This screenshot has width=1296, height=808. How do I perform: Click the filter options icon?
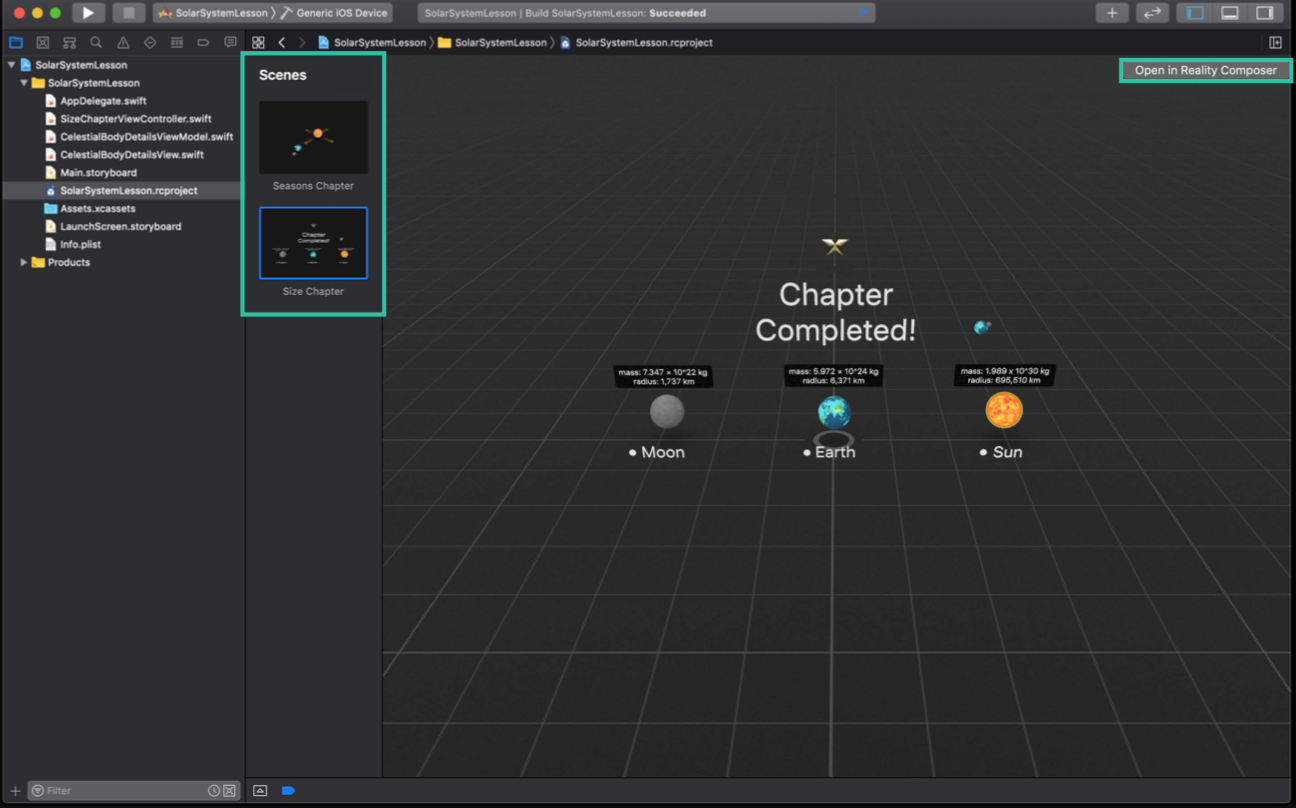pyautogui.click(x=38, y=791)
